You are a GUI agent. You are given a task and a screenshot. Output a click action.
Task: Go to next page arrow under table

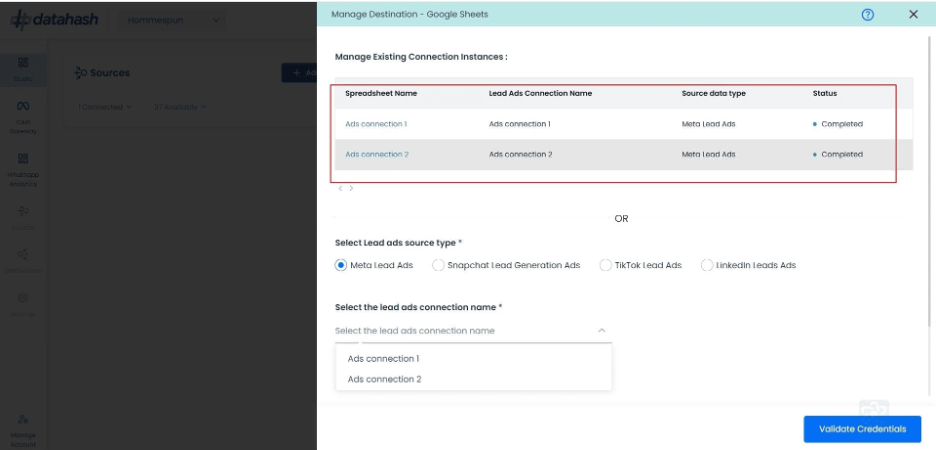click(x=351, y=188)
